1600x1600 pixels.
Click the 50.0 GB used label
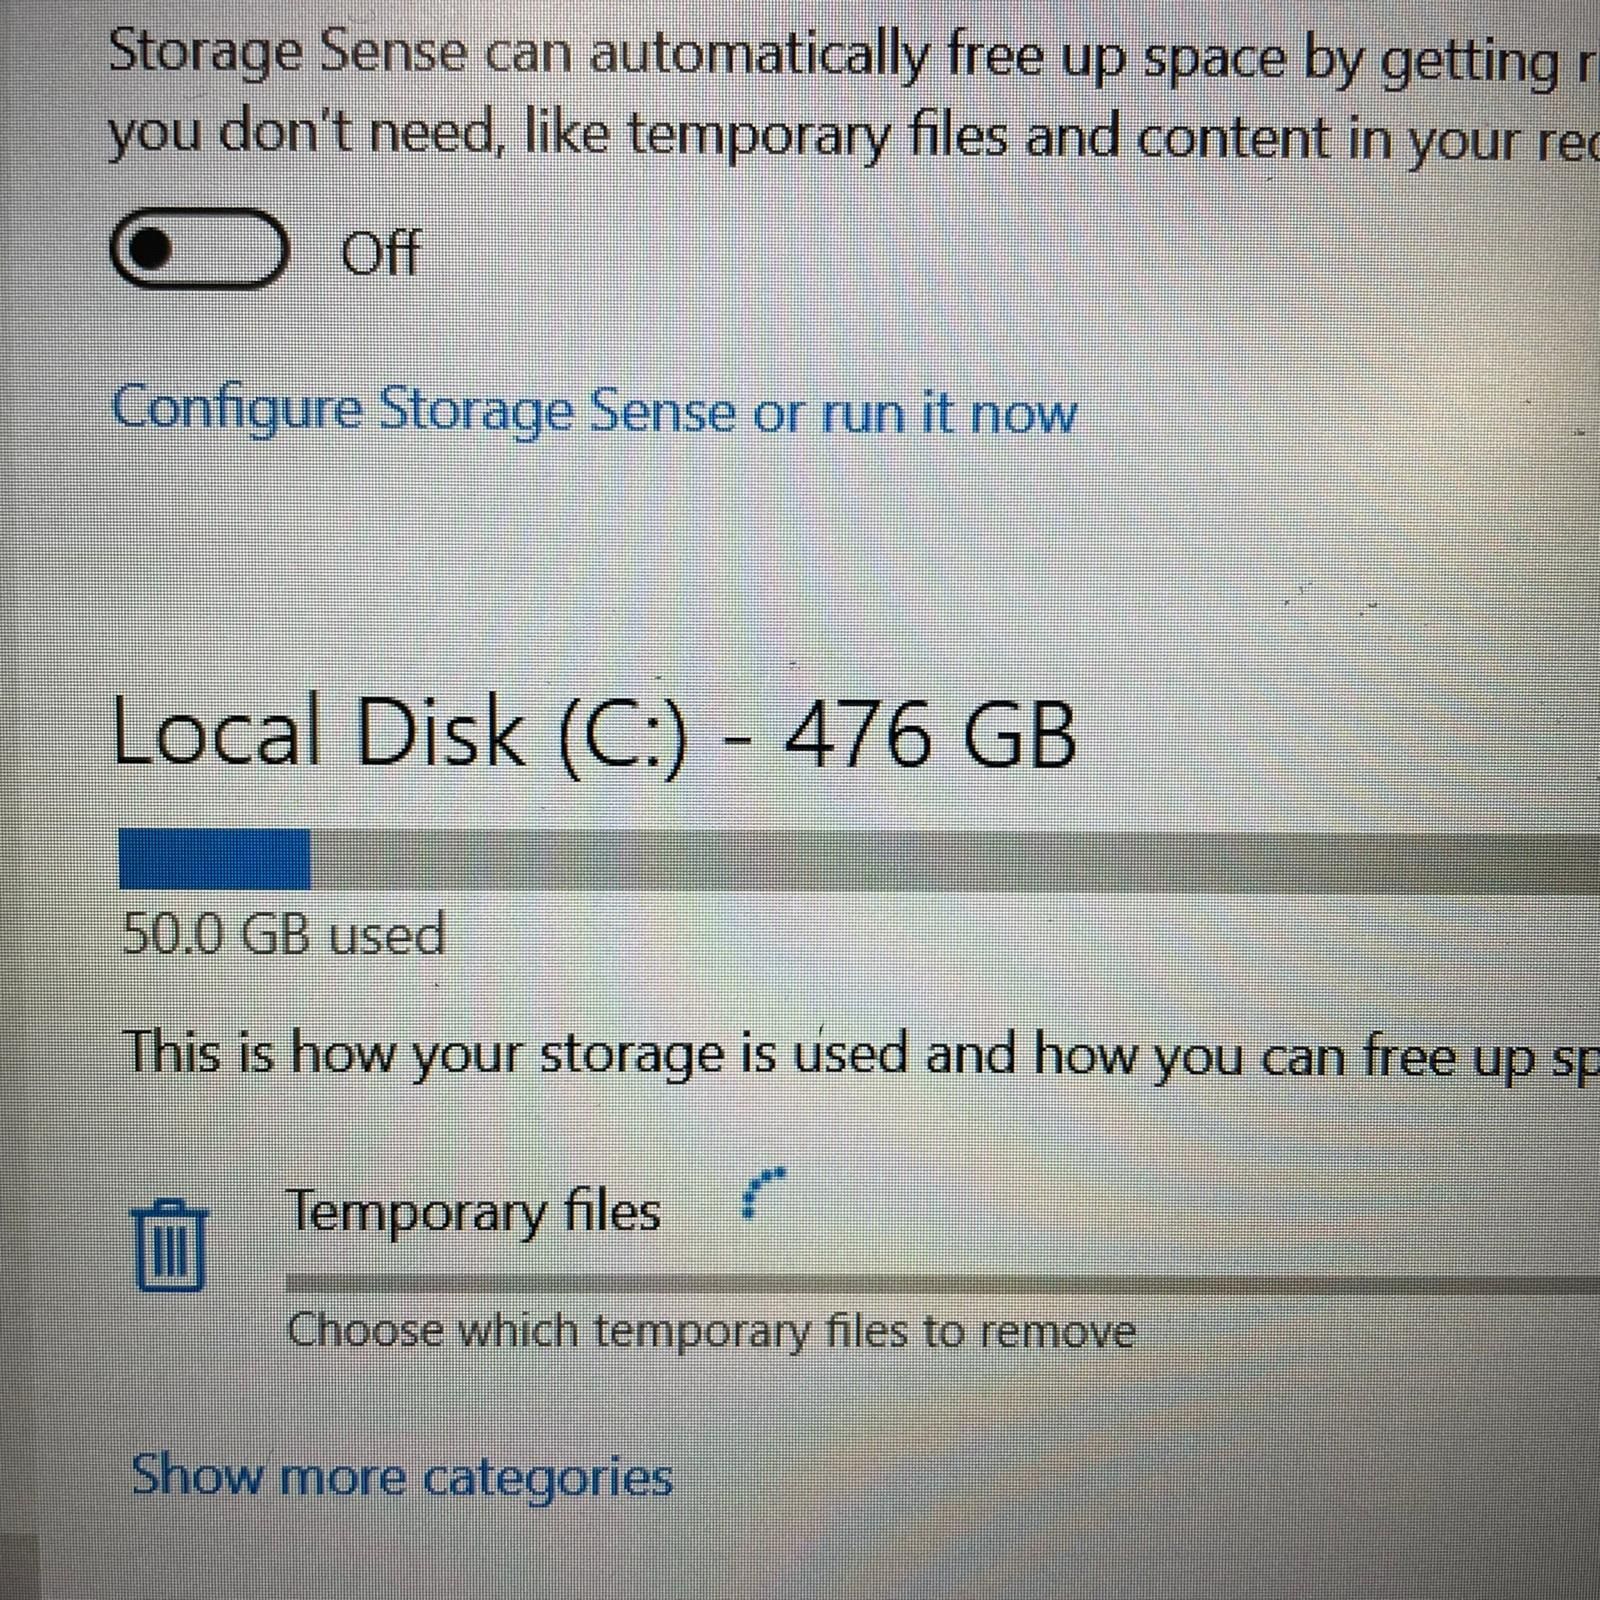285,935
